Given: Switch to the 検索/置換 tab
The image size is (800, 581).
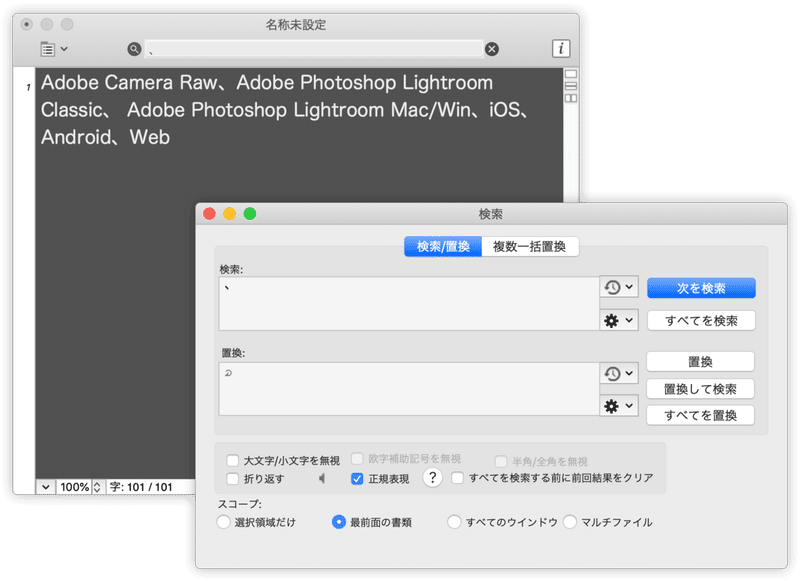Looking at the screenshot, I should [443, 247].
